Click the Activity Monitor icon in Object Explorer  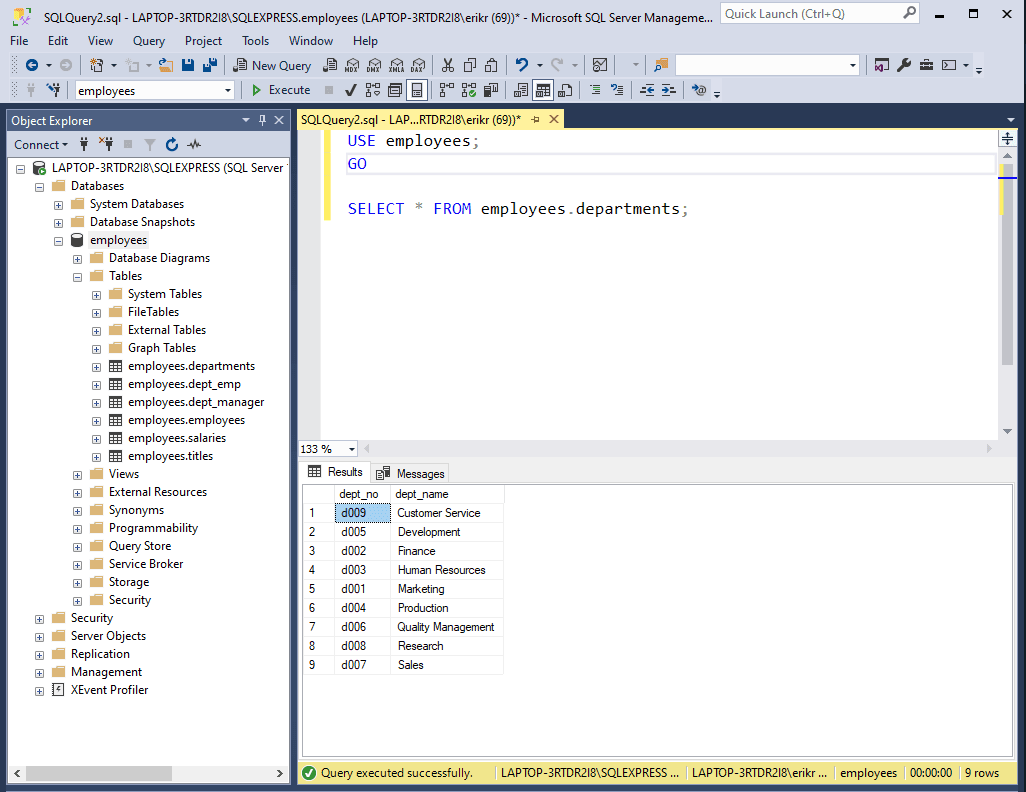193,144
